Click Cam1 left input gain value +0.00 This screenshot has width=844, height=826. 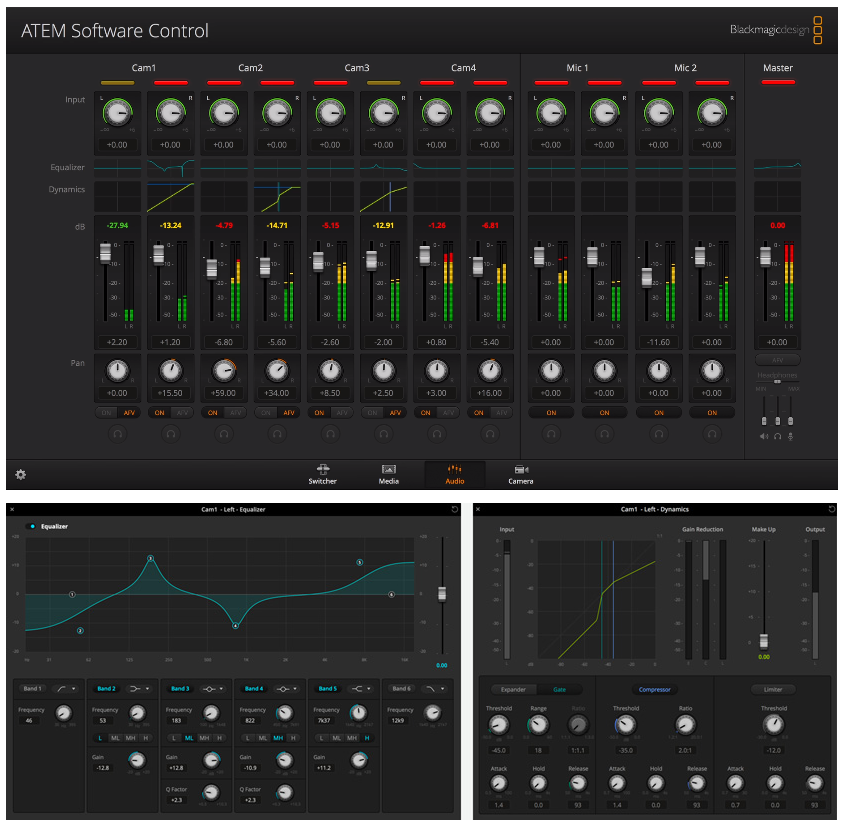coord(117,145)
